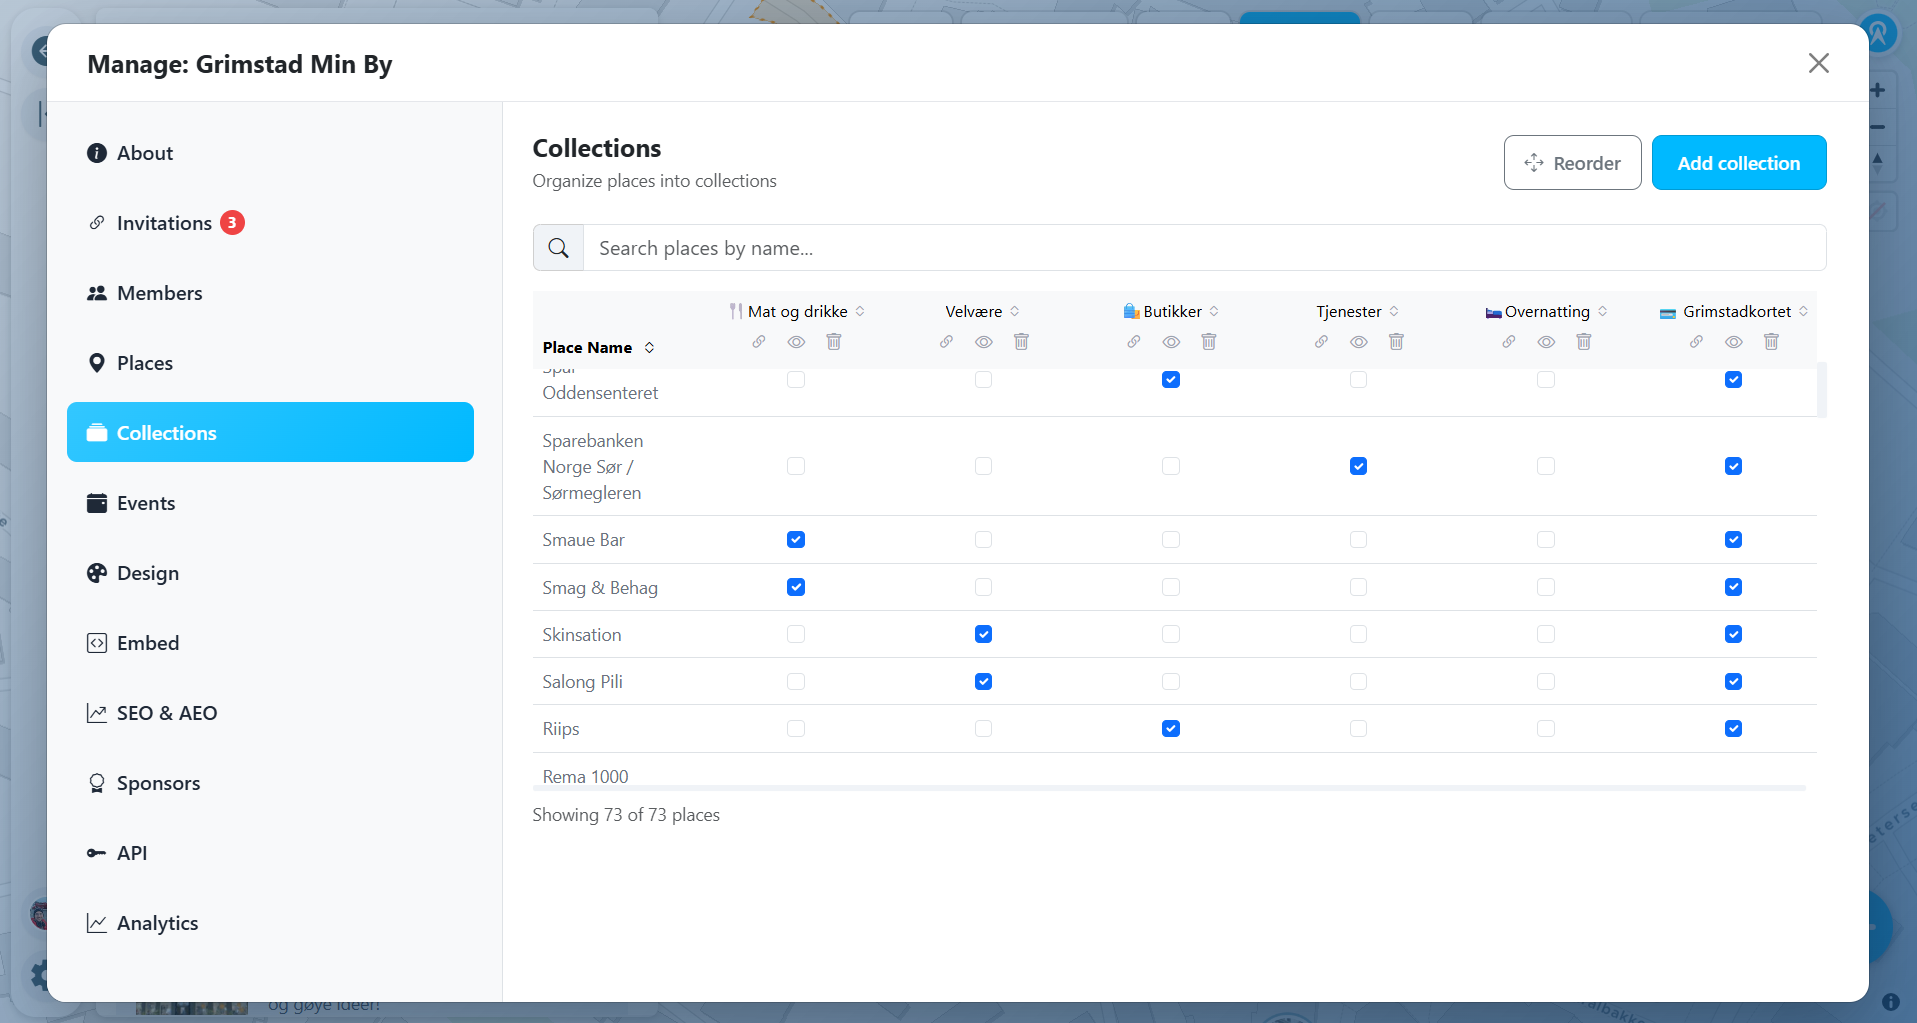
Task: Delete the Mat og drikke collection
Action: (x=834, y=342)
